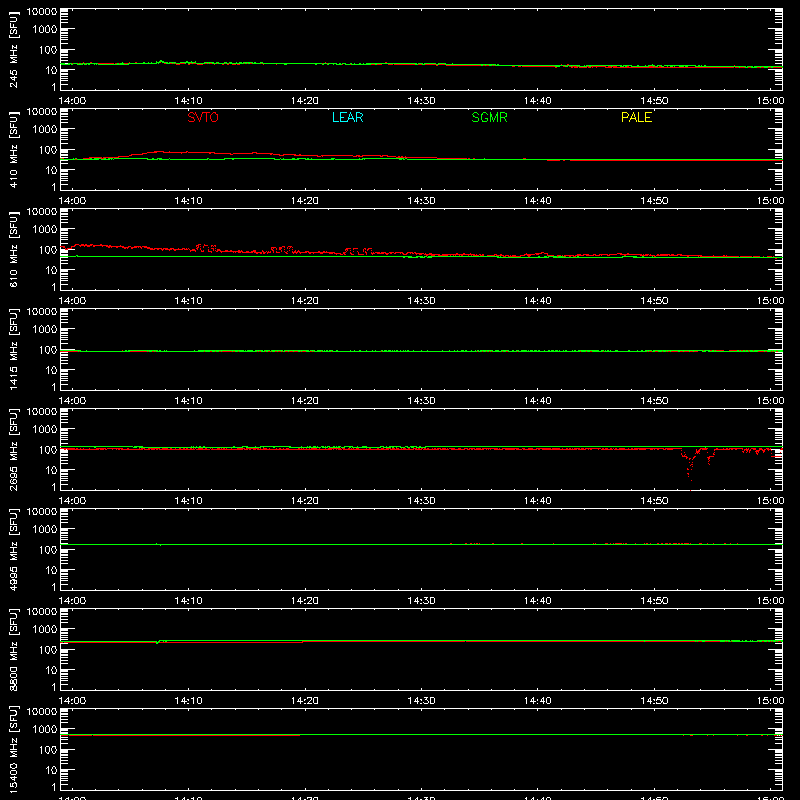Select the 4995 MHz [SFU] axis title

click(x=13, y=549)
